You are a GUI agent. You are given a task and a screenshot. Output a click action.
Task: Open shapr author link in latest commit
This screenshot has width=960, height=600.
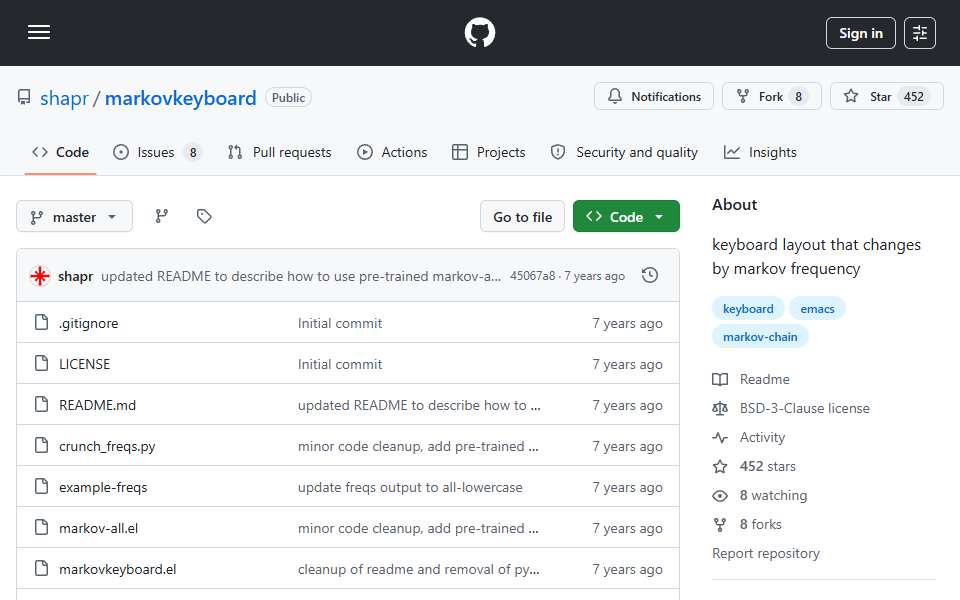75,277
